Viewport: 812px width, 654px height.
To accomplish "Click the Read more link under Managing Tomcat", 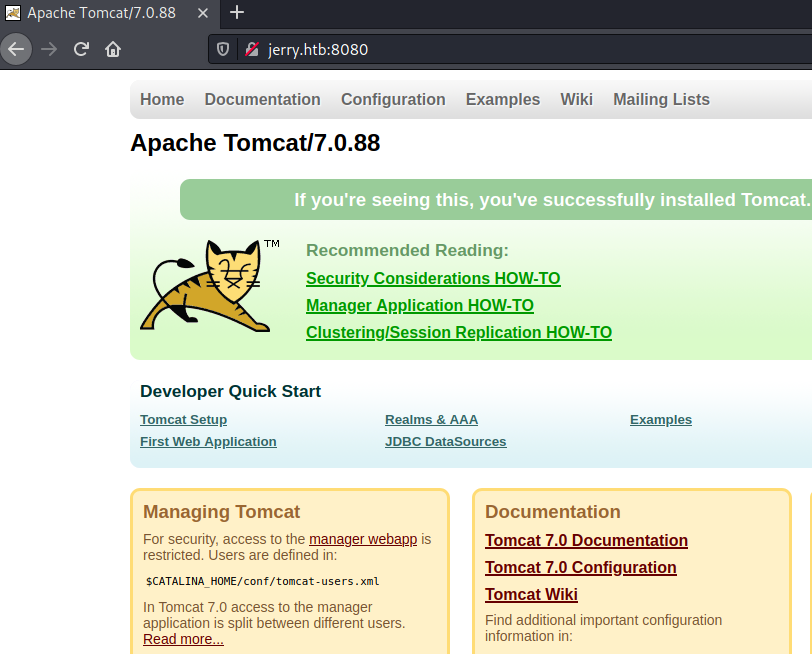I will tap(182, 638).
